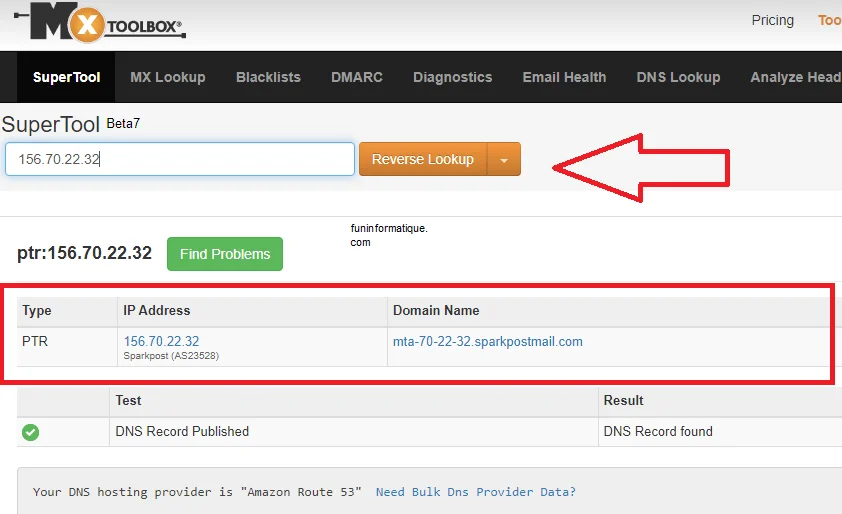Image resolution: width=842 pixels, height=514 pixels.
Task: Switch to MX Lookup tab
Action: point(168,77)
